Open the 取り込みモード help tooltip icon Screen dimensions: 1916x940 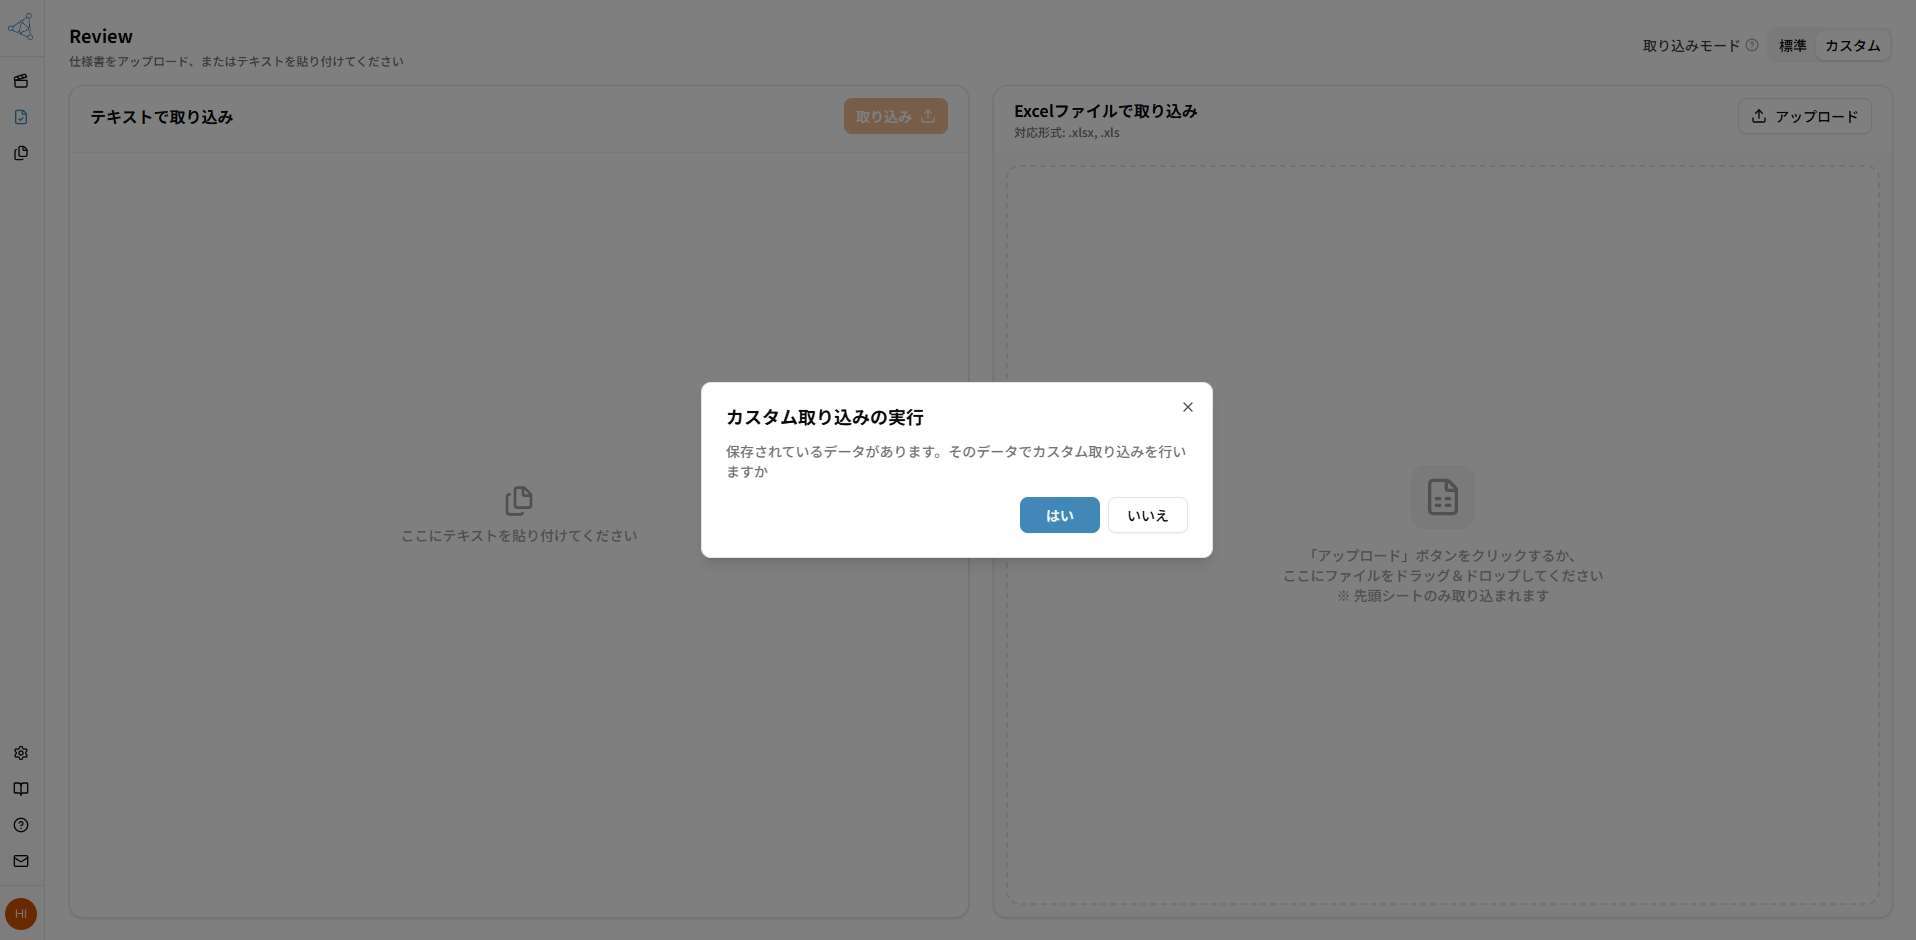click(1753, 45)
